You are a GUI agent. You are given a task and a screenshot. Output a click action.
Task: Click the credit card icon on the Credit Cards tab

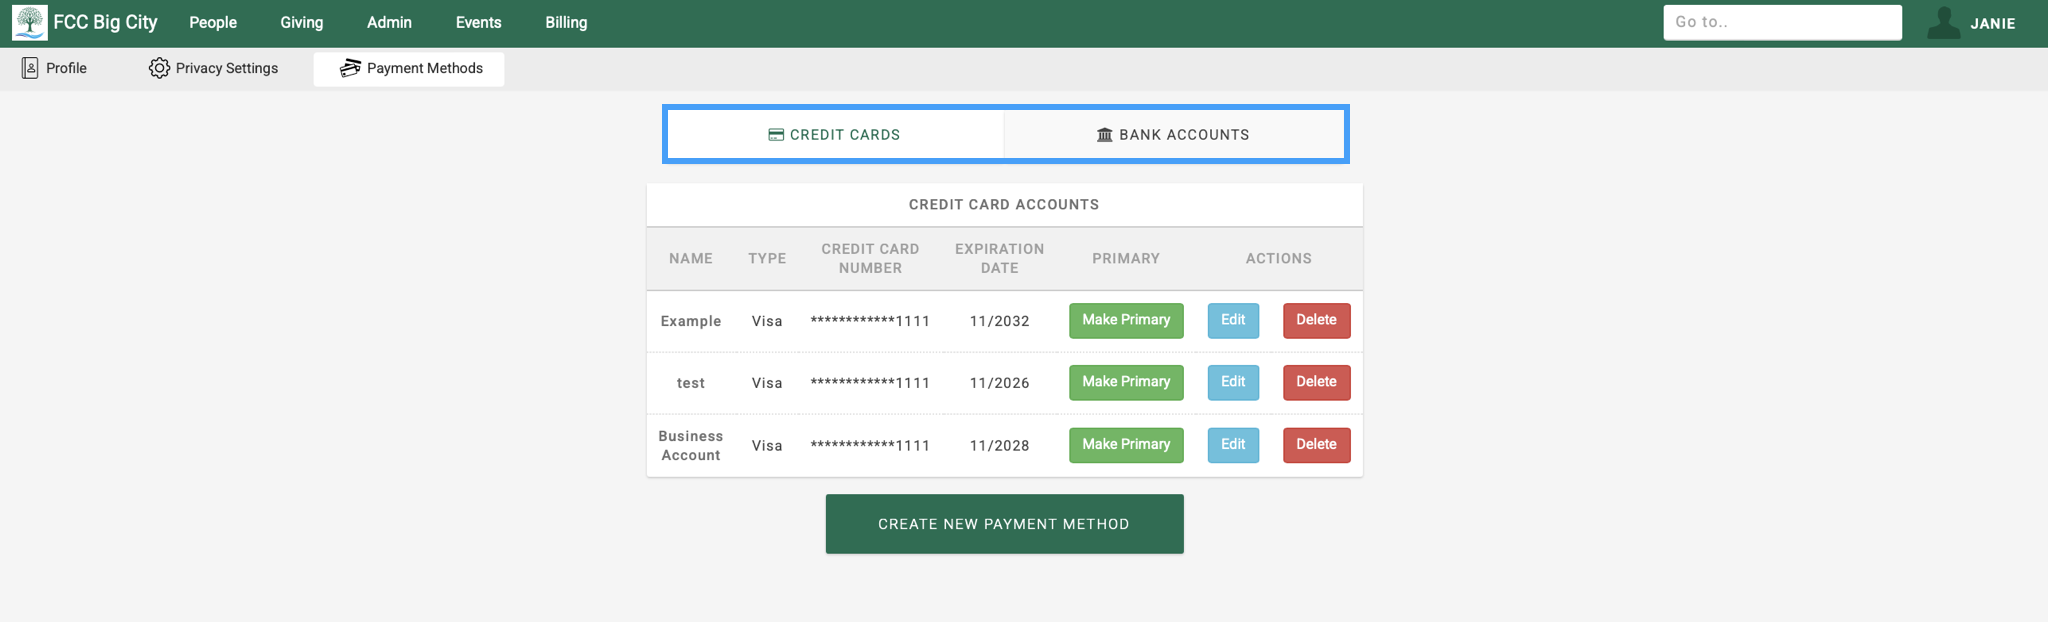(x=775, y=134)
